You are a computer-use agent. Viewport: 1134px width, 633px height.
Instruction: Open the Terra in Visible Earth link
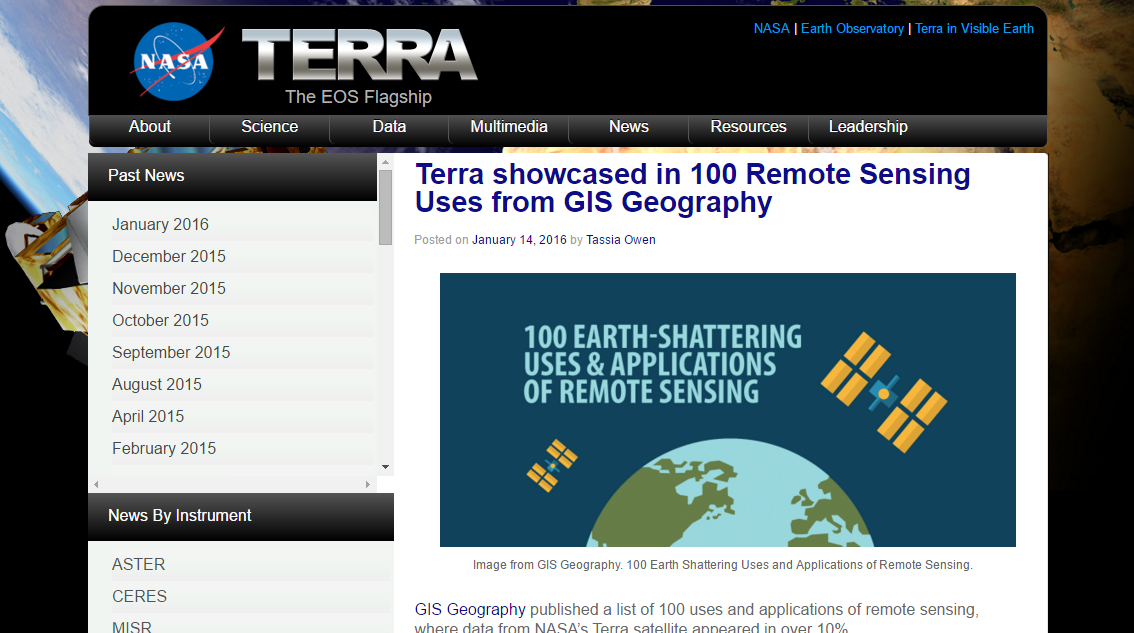974,28
